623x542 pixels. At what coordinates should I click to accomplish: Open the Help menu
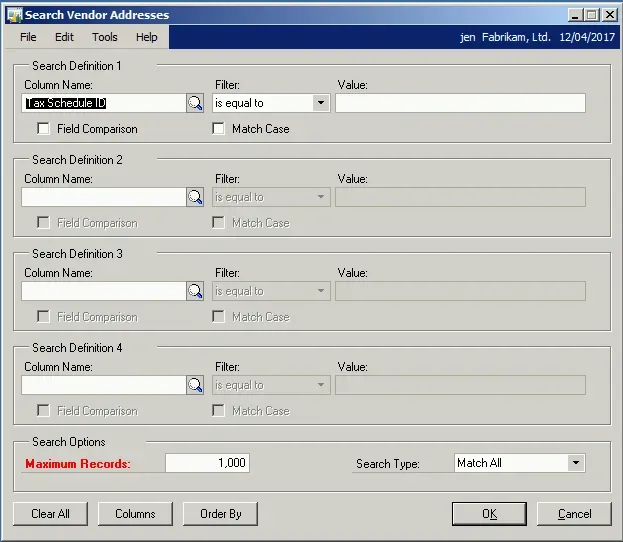(147, 37)
